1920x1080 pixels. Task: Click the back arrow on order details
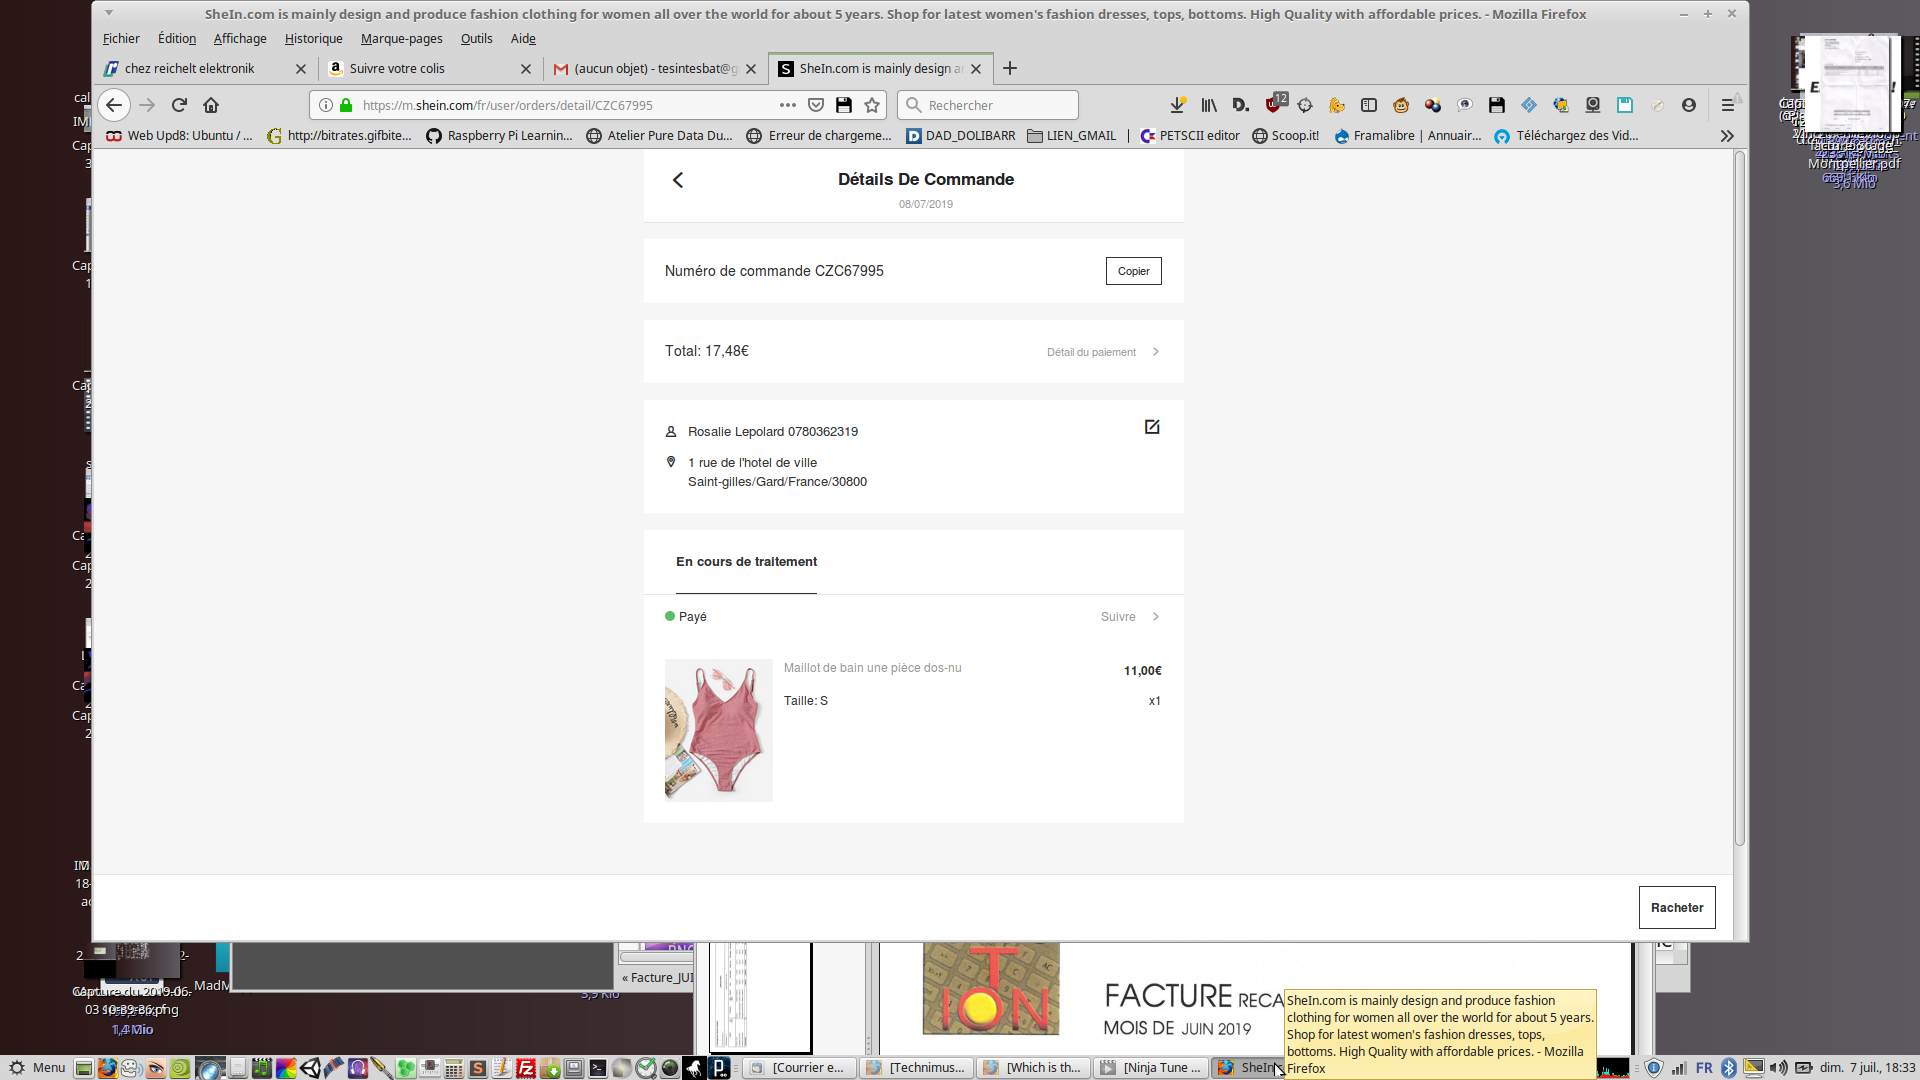(x=678, y=180)
